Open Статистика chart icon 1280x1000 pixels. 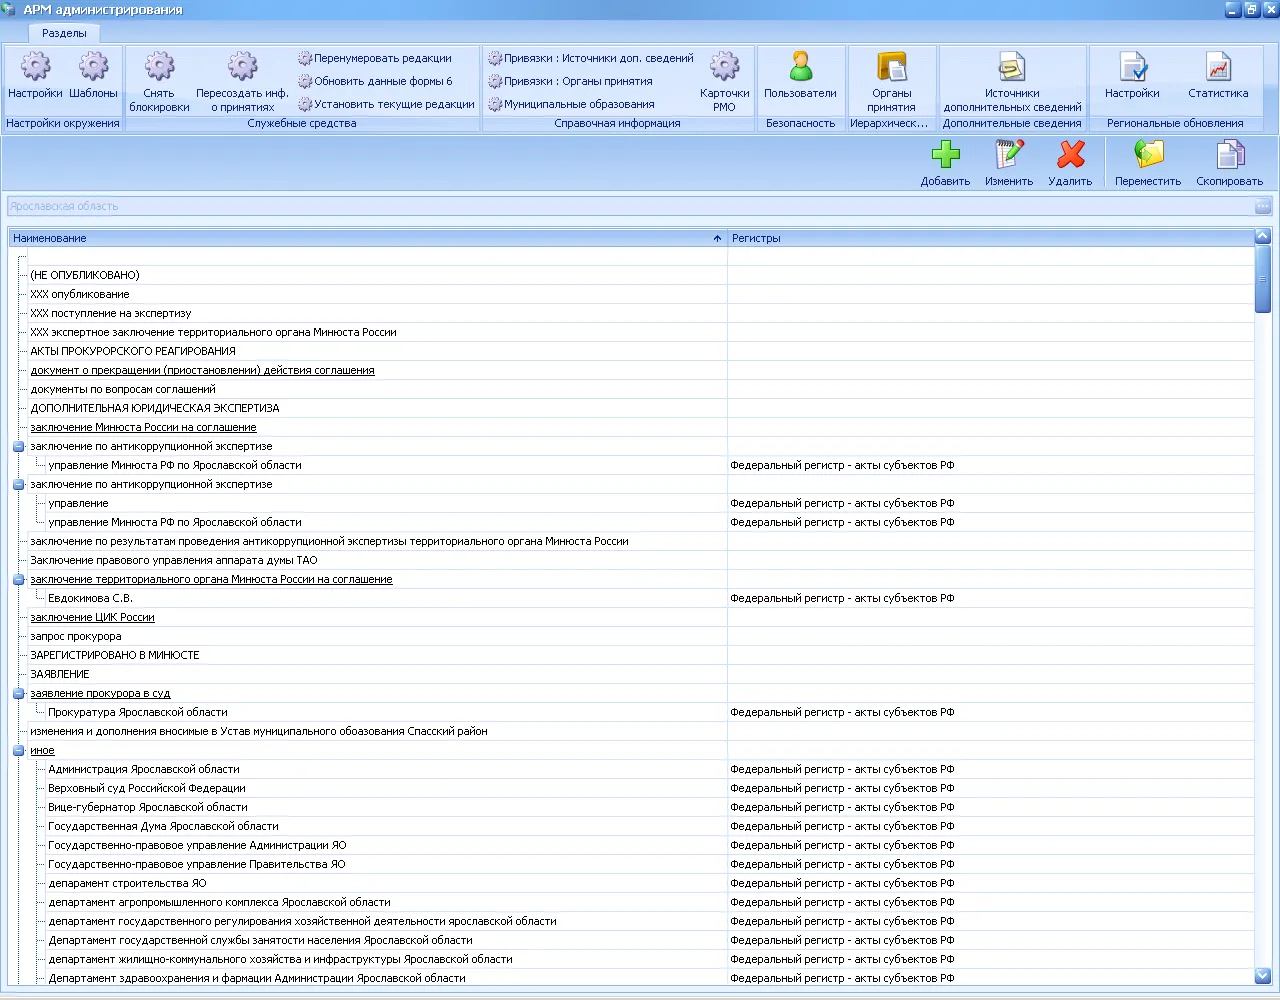coord(1218,67)
